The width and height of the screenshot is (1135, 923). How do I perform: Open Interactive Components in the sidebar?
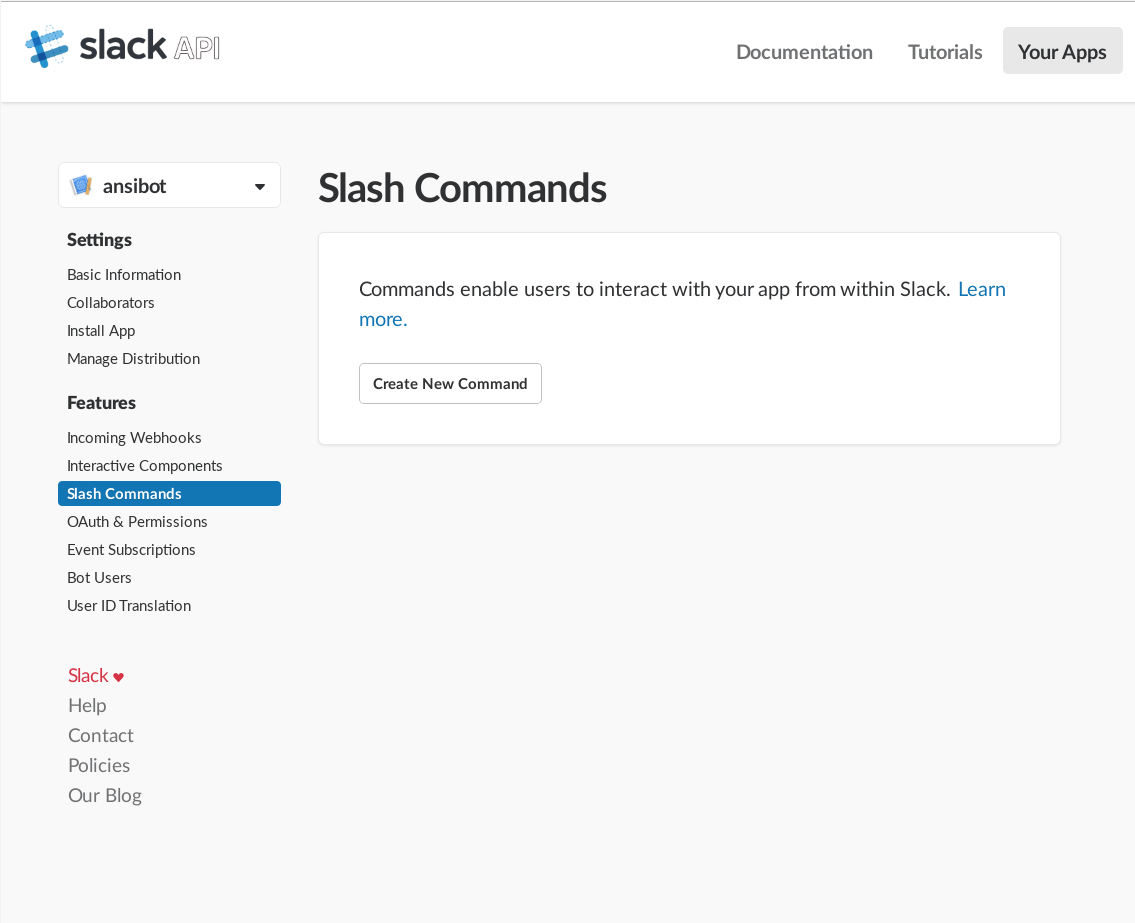tap(145, 466)
